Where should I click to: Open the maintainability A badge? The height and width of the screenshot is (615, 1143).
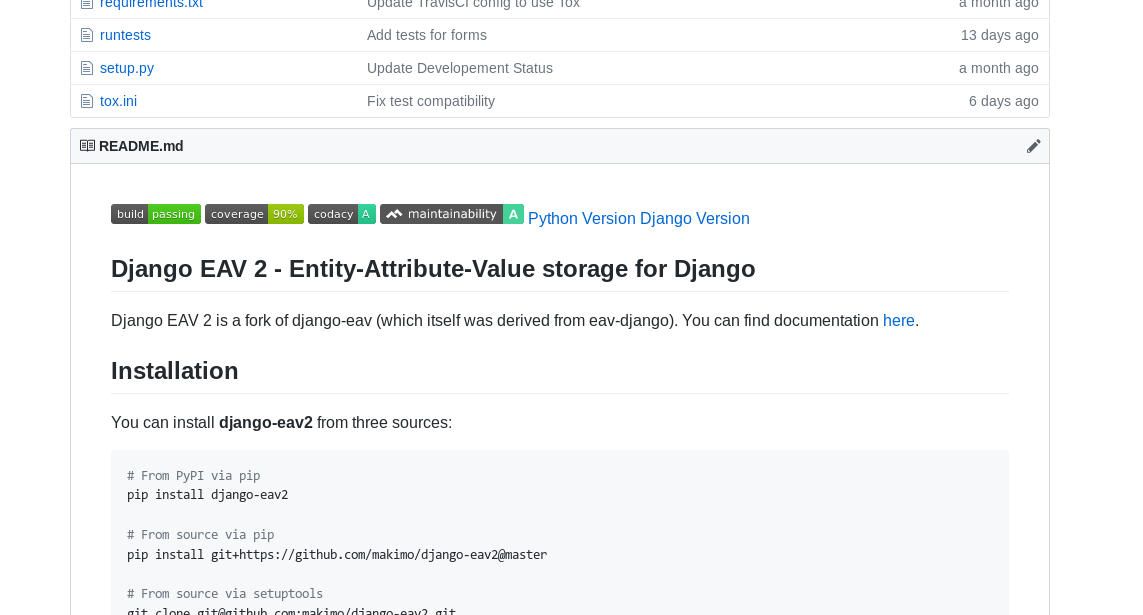[452, 214]
